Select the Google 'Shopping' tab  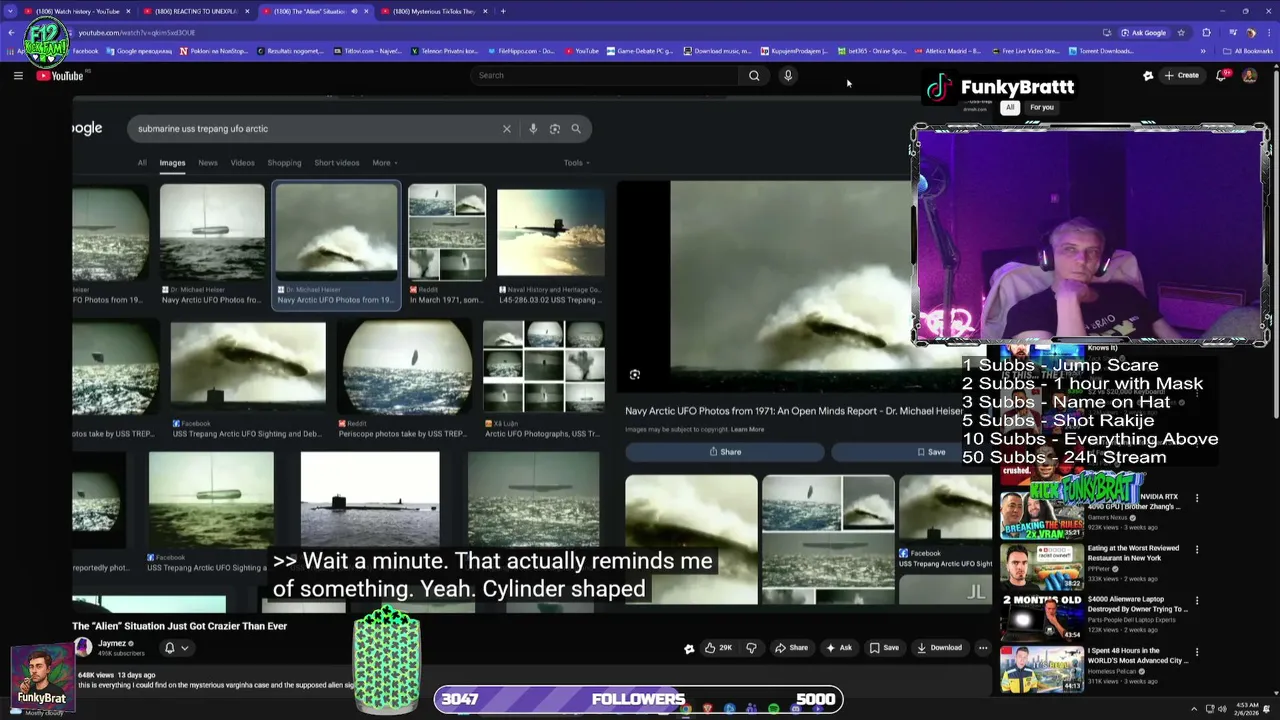click(x=284, y=163)
